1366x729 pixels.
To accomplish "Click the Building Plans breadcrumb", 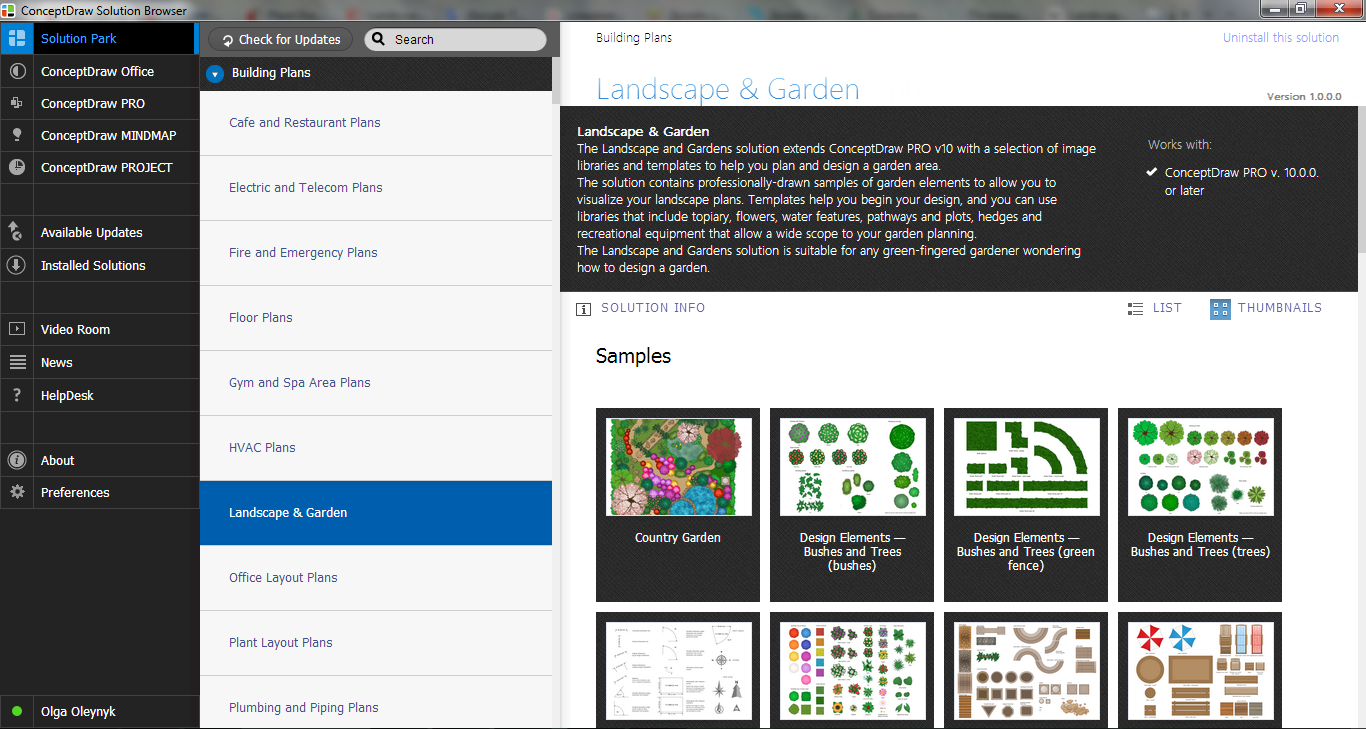I will [x=634, y=38].
